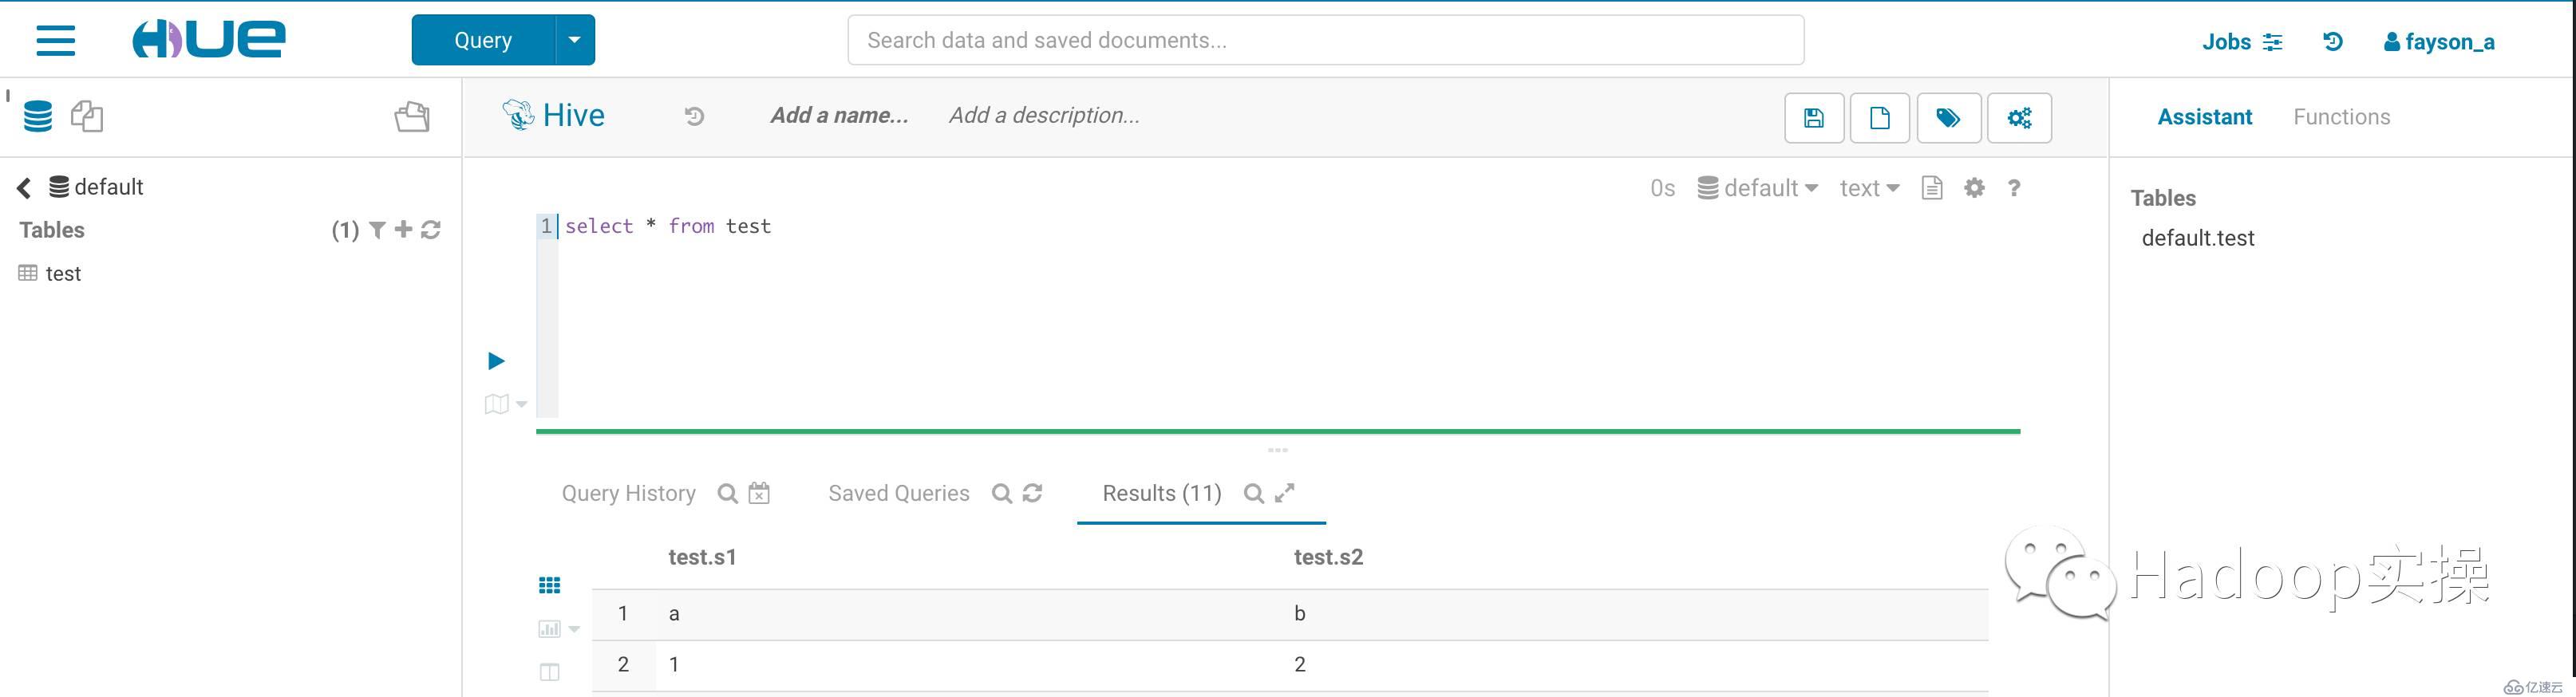
Task: Click the search data and documents field
Action: pos(1325,40)
